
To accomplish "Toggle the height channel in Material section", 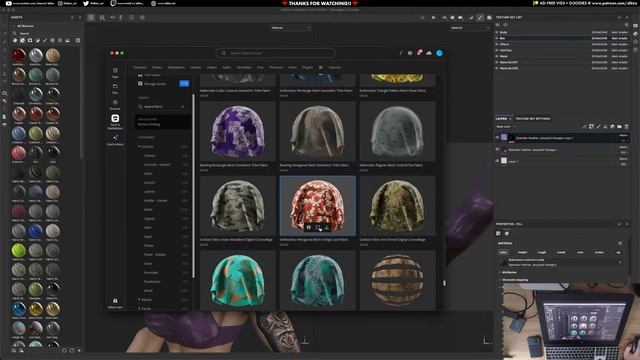I will tap(522, 252).
